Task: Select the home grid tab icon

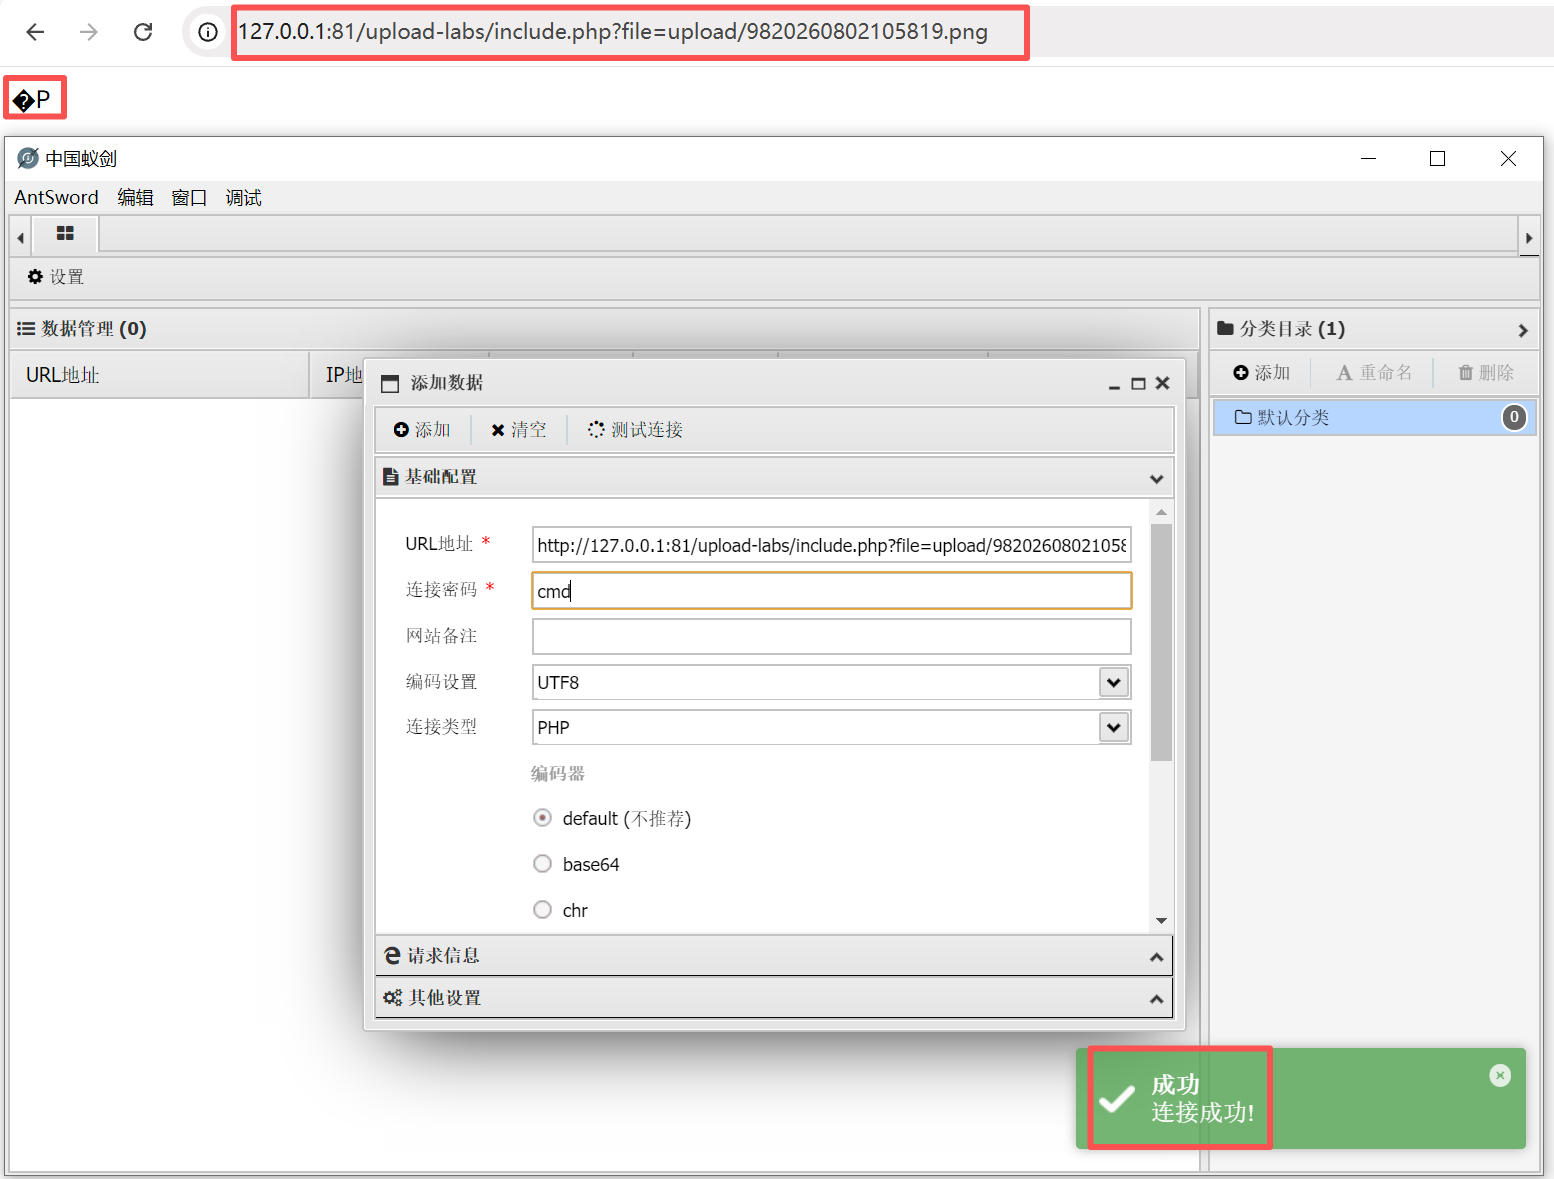Action: pyautogui.click(x=65, y=234)
